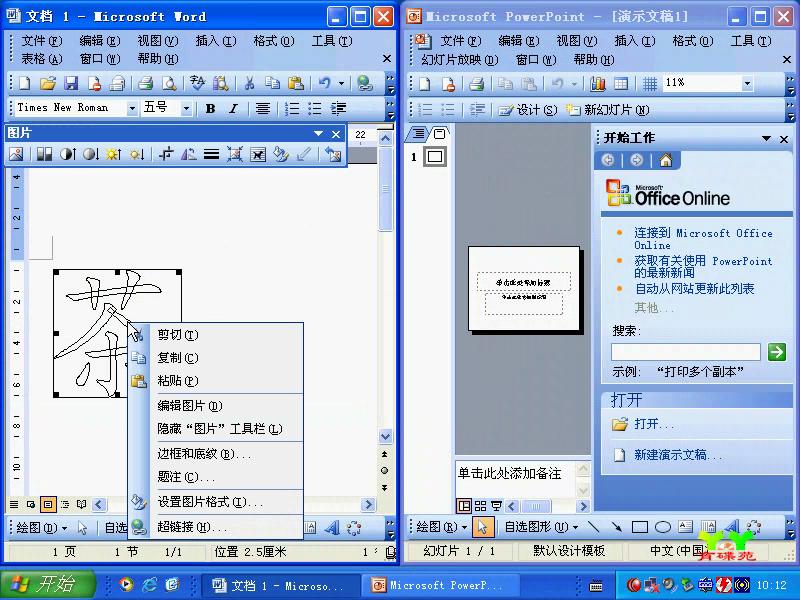Open Text Wrapping in Picture toolbar
Screen dimensions: 800x600
[258, 154]
